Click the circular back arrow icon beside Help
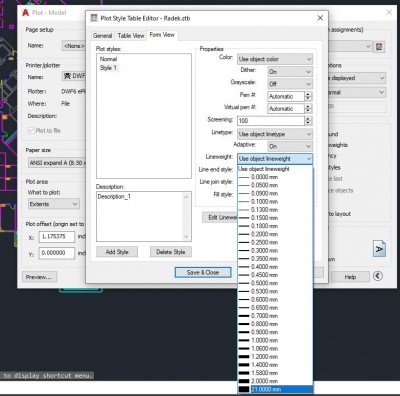The width and height of the screenshot is (400, 396). [x=378, y=276]
